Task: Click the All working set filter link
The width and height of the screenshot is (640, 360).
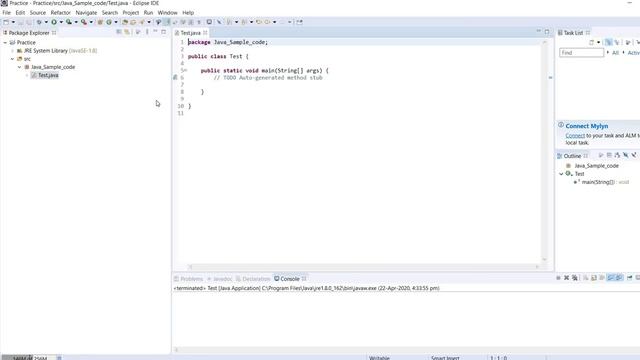Action: [615, 53]
